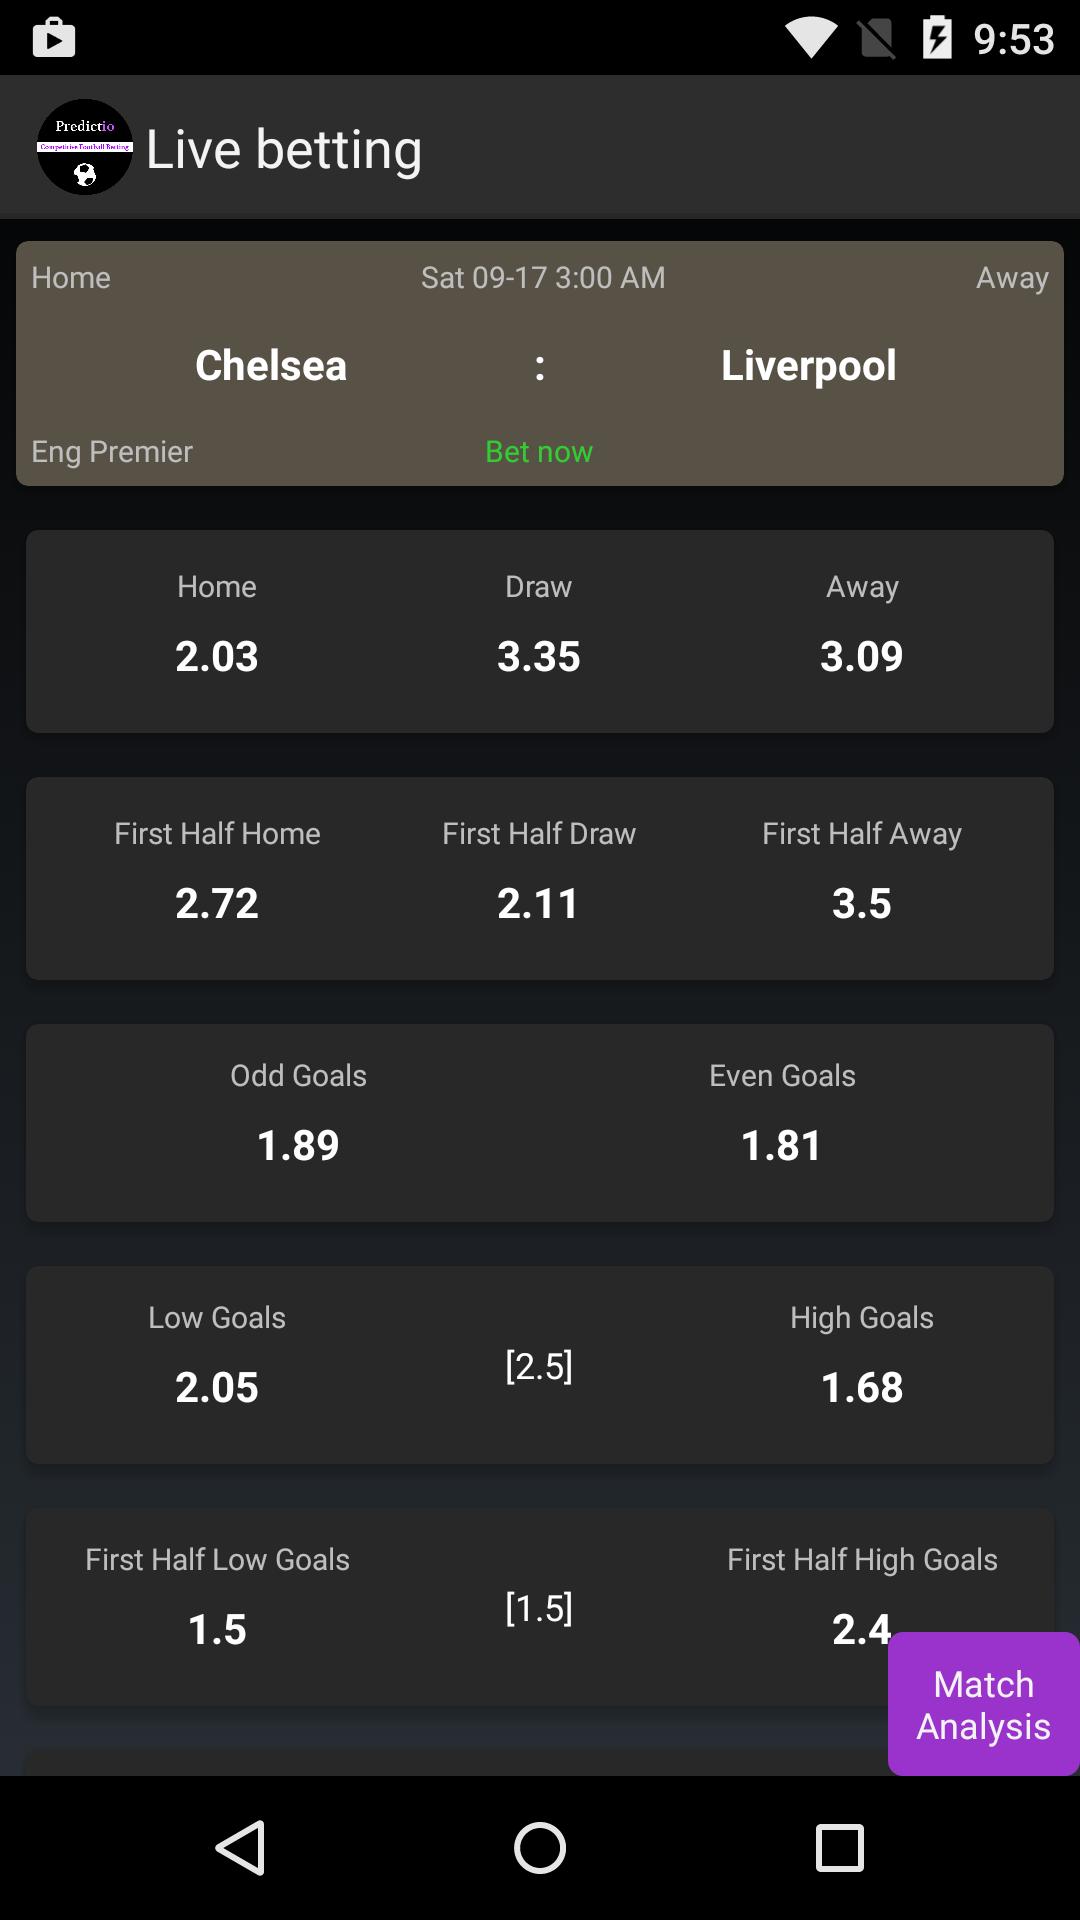Open Match Analysis
This screenshot has height=1920, width=1080.
tap(983, 1705)
